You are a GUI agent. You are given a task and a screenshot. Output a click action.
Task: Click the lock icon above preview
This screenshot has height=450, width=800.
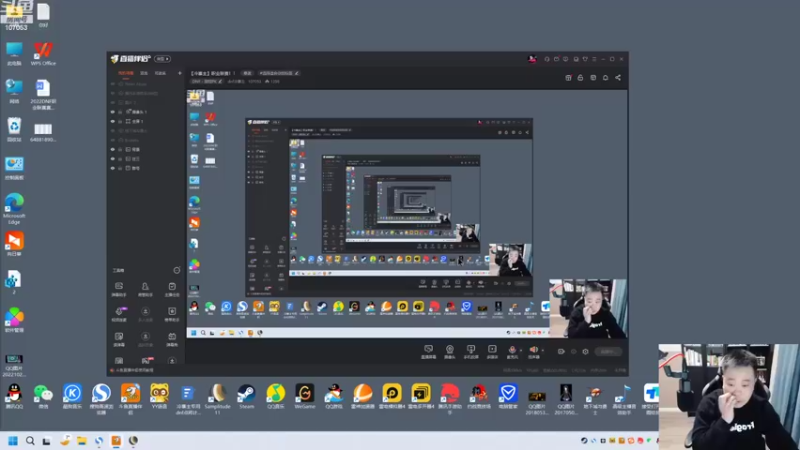(581, 78)
